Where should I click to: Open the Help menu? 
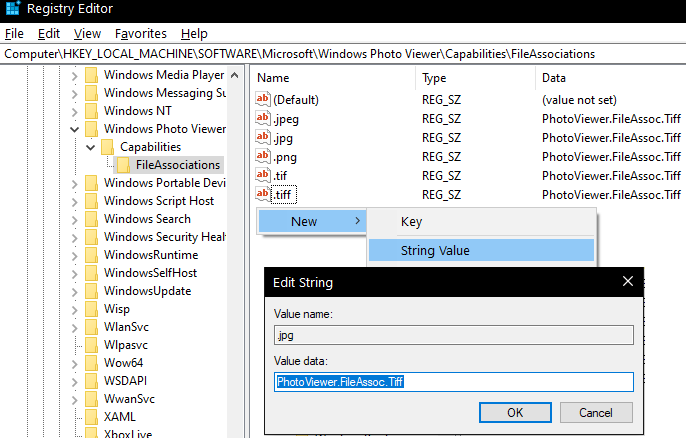pyautogui.click(x=194, y=33)
